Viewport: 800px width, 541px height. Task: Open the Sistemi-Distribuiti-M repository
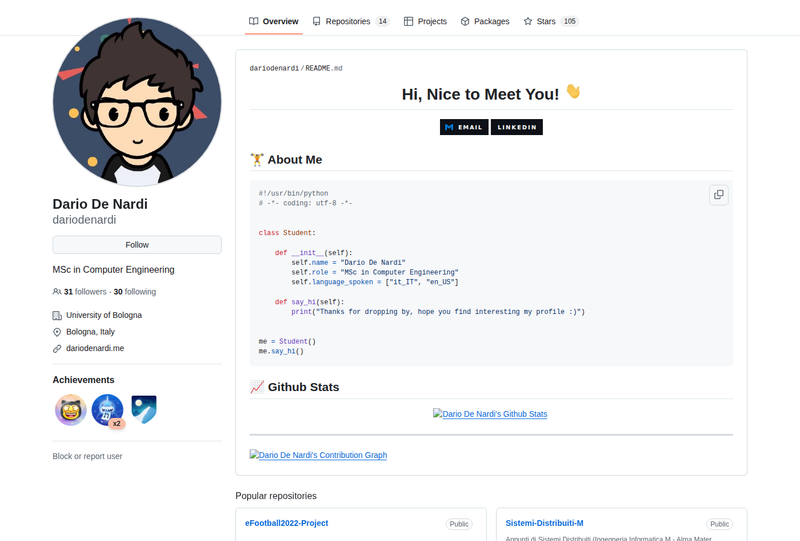544,523
